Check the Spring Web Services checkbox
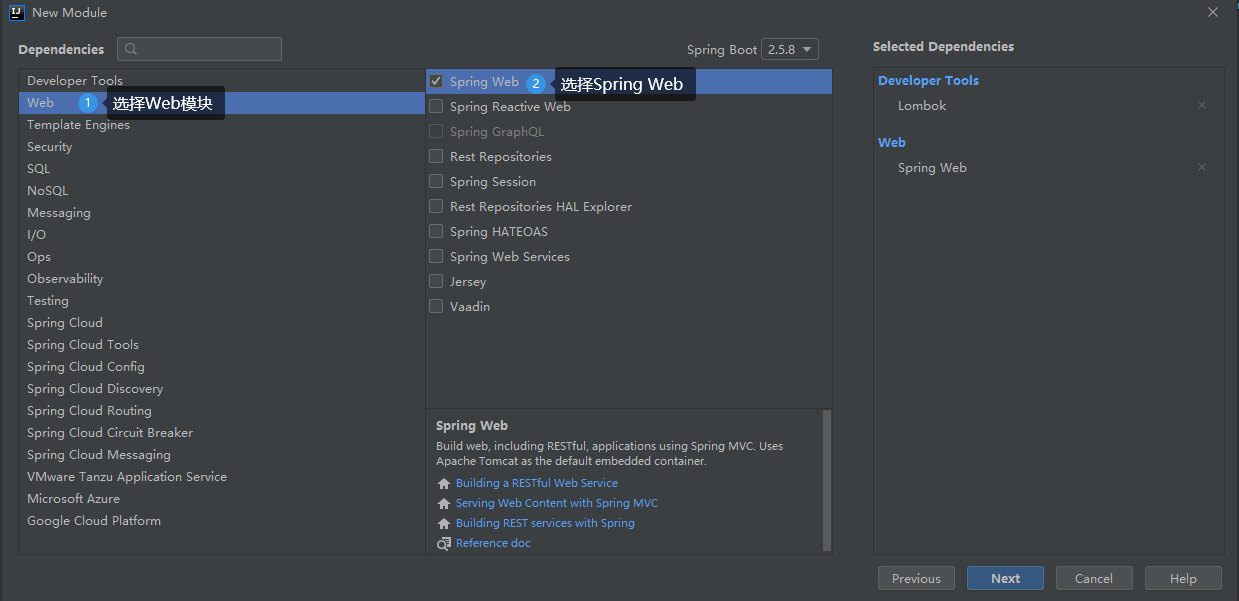Image resolution: width=1239 pixels, height=601 pixels. 436,256
